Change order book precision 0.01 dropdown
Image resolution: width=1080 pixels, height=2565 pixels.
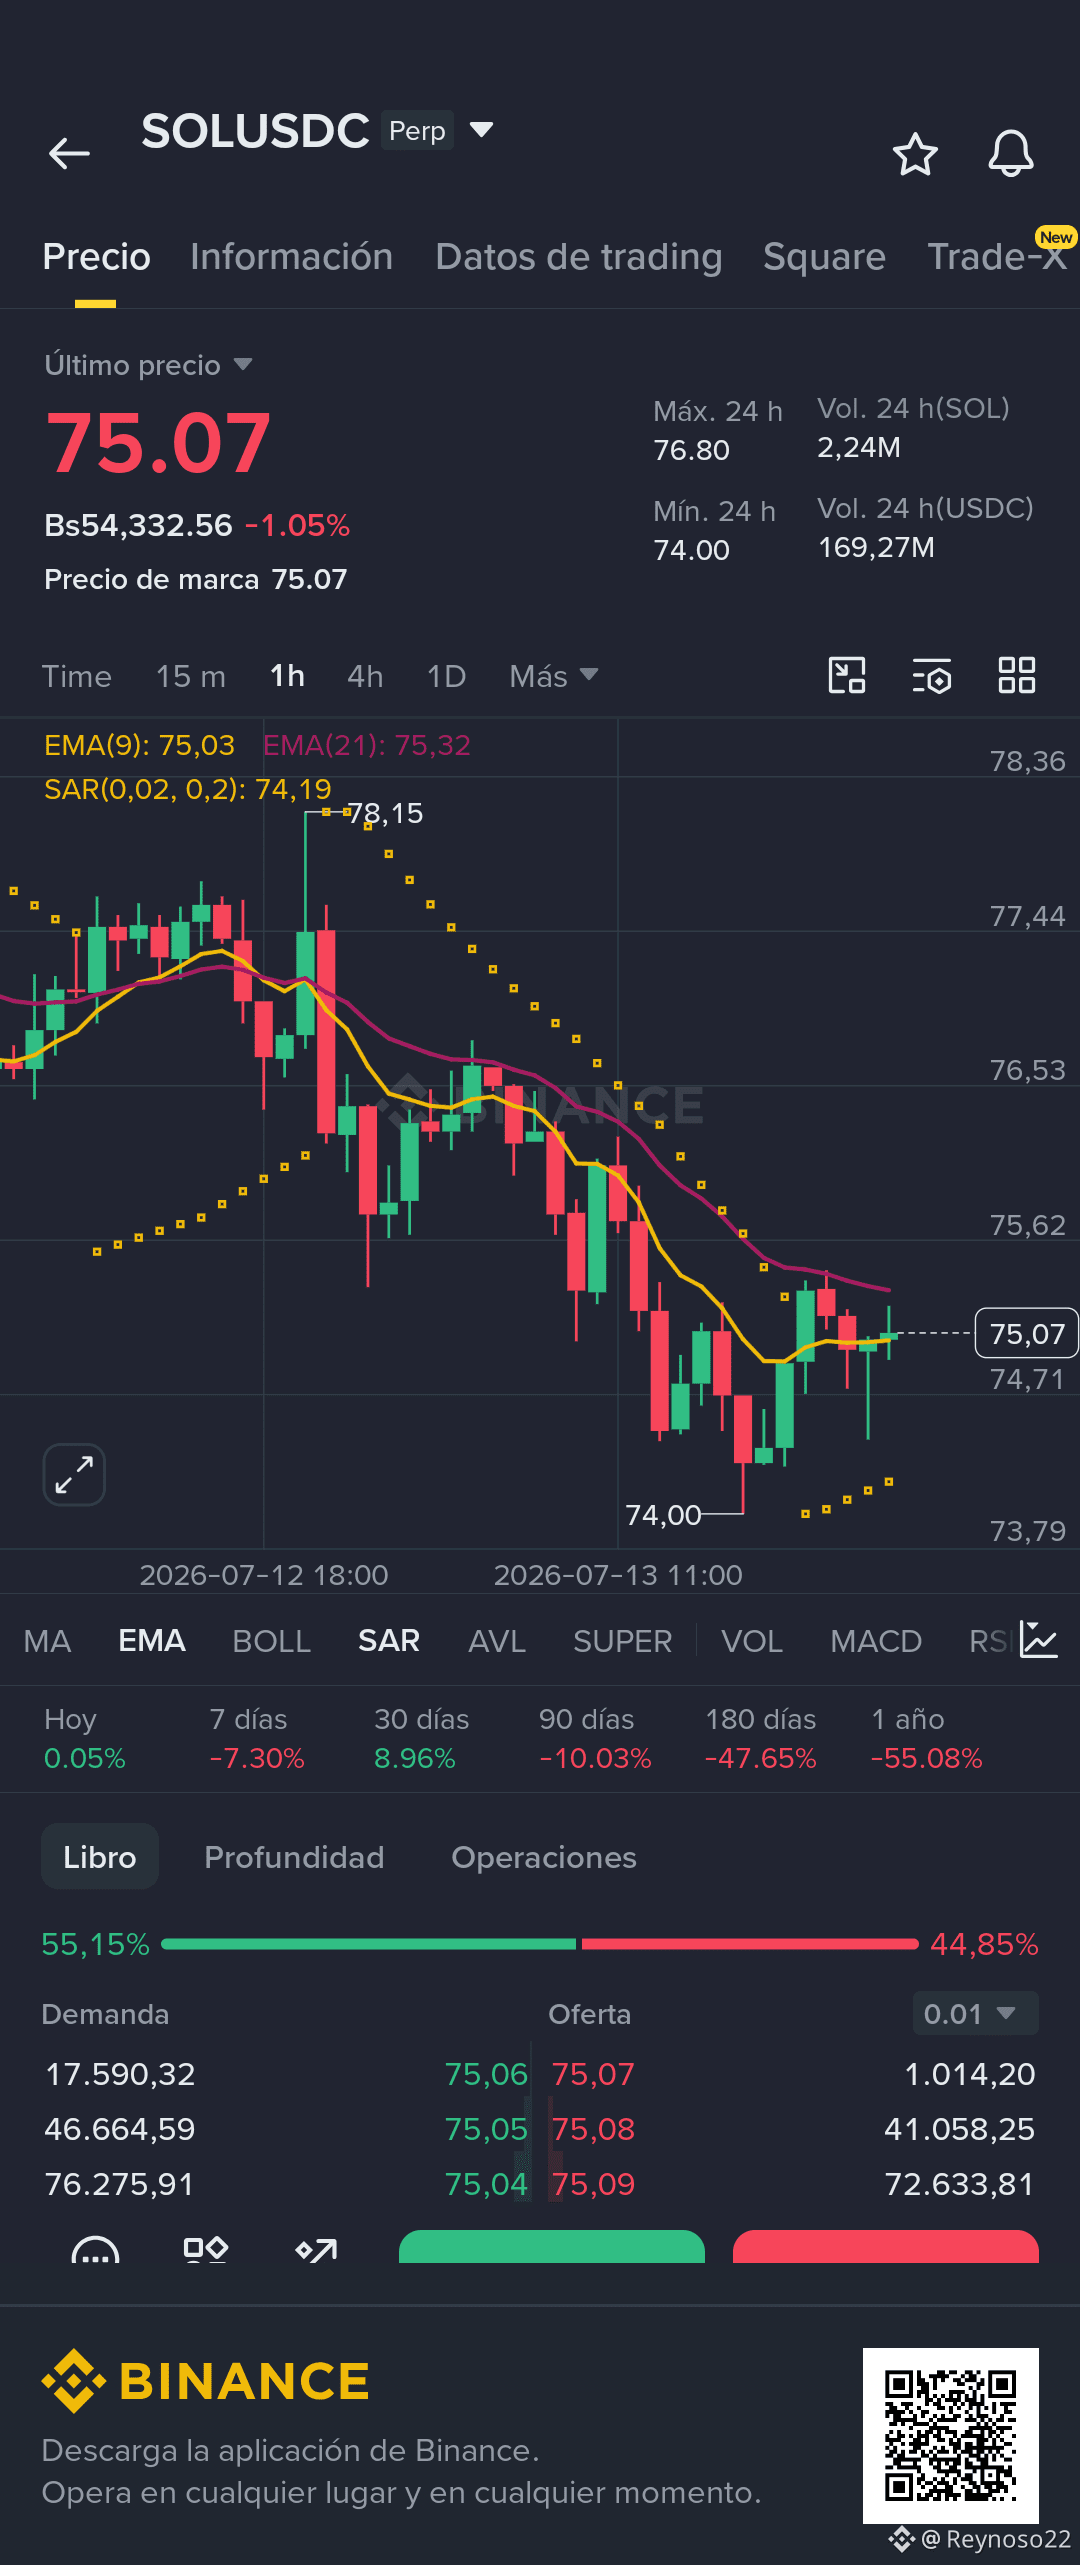[975, 2013]
